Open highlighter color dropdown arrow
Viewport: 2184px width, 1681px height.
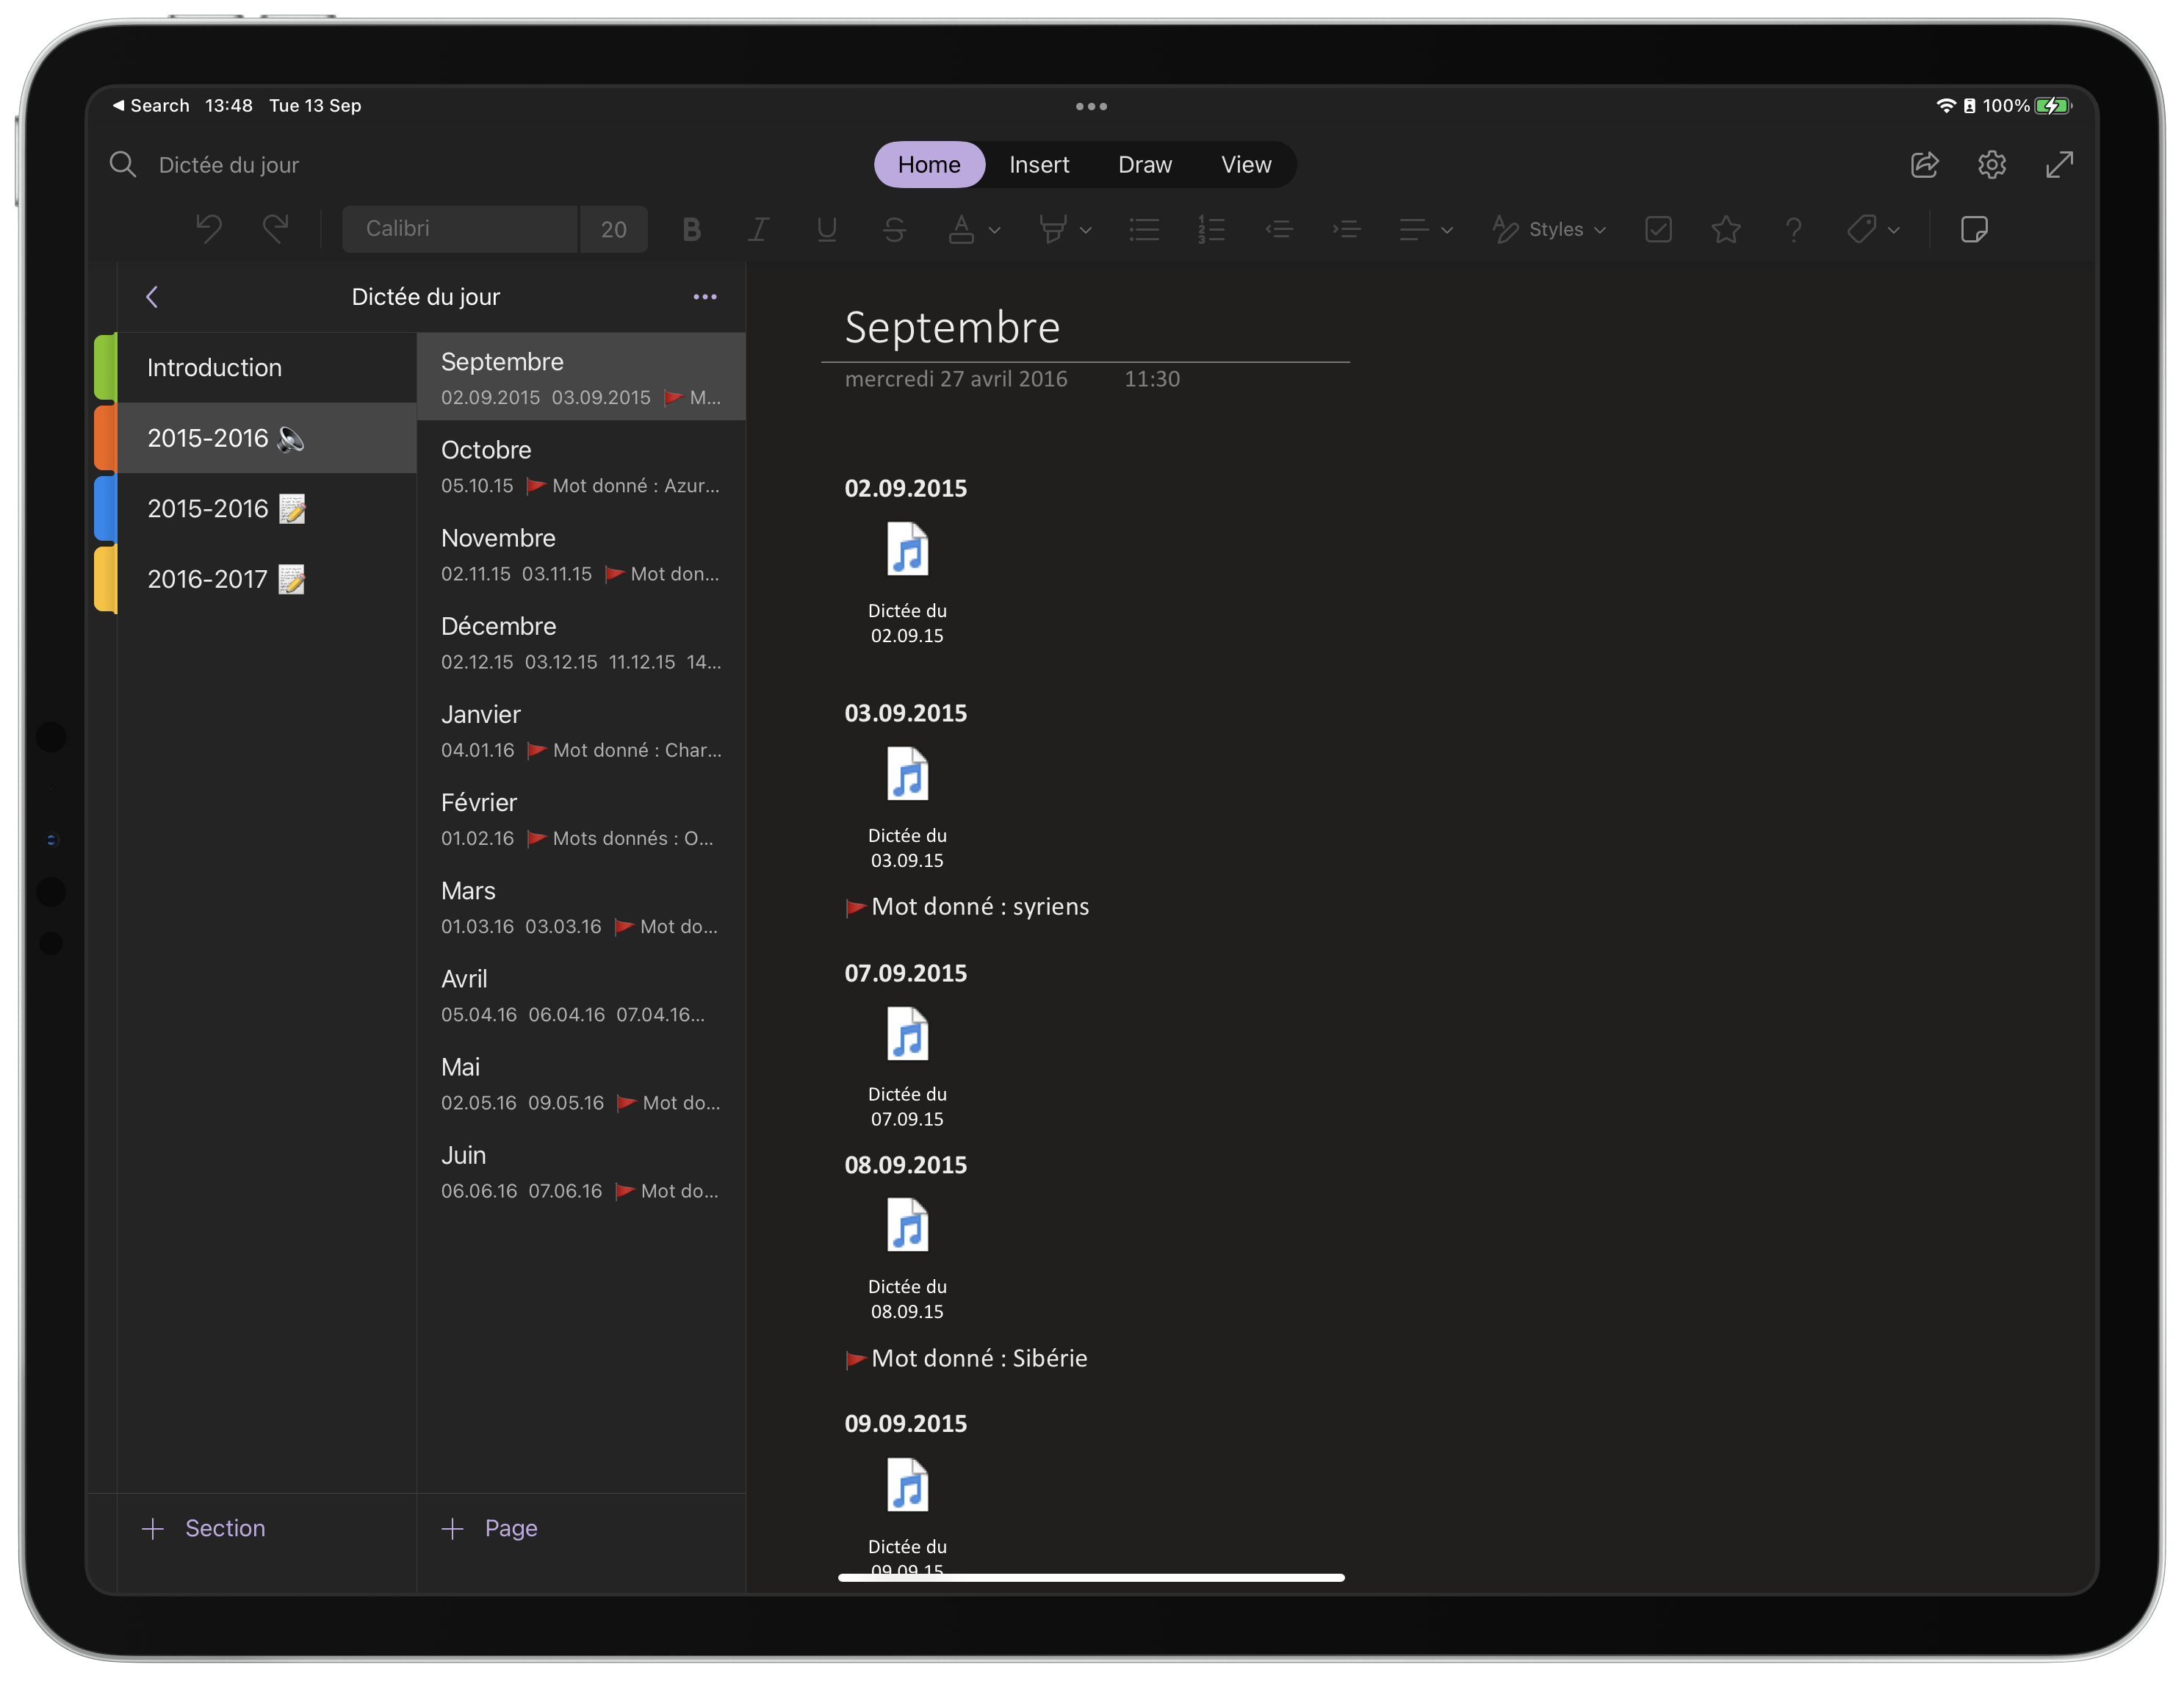pos(1086,230)
